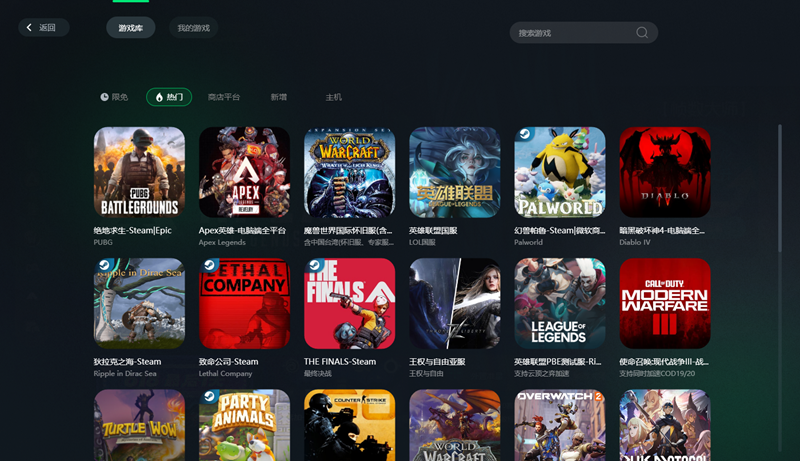Select THE FINALS game icon
Image resolution: width=800 pixels, height=461 pixels.
click(x=349, y=303)
